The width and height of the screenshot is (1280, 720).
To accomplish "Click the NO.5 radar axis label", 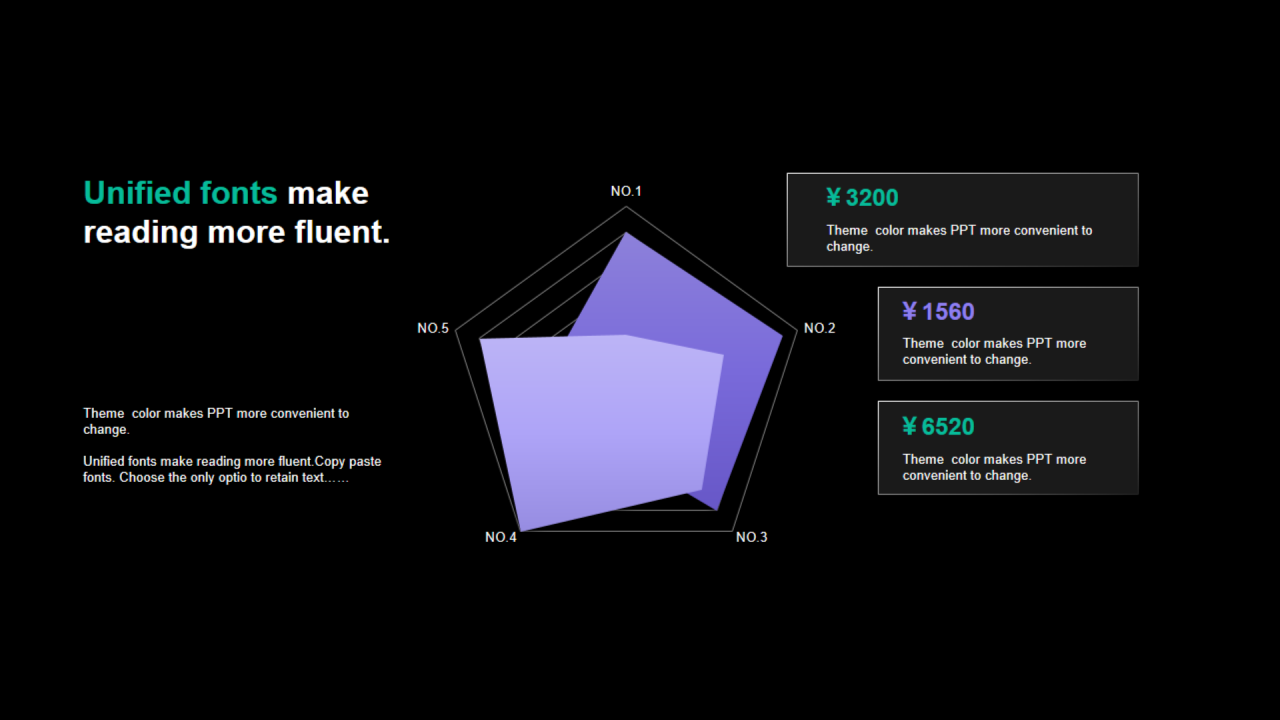I will 433,328.
